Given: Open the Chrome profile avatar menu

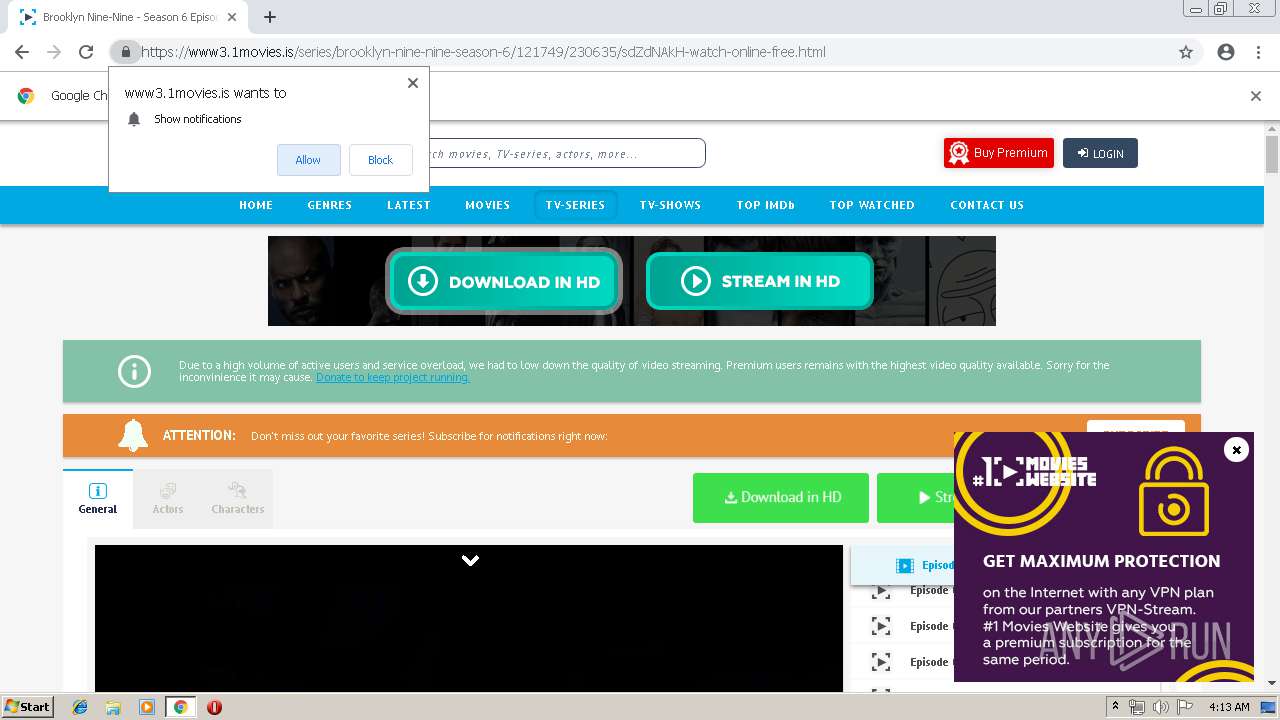Looking at the screenshot, I should 1226,52.
